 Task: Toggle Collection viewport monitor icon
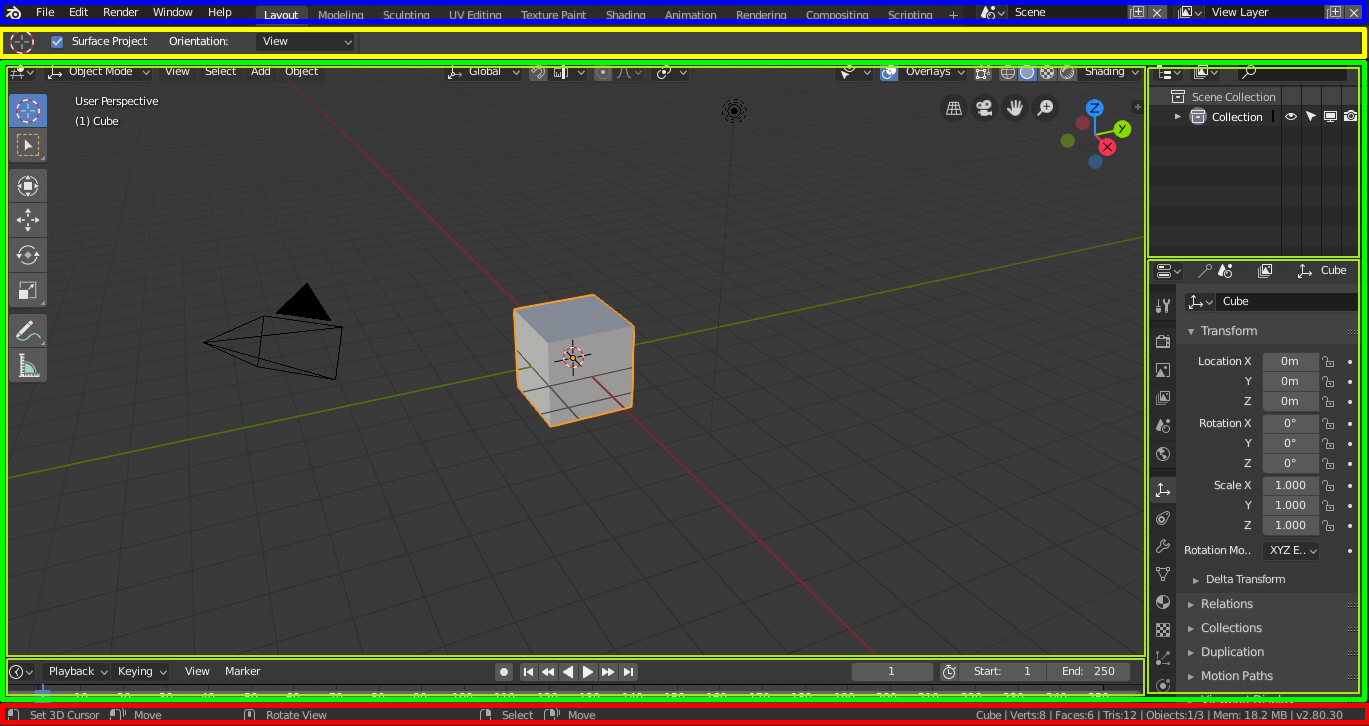coord(1330,117)
